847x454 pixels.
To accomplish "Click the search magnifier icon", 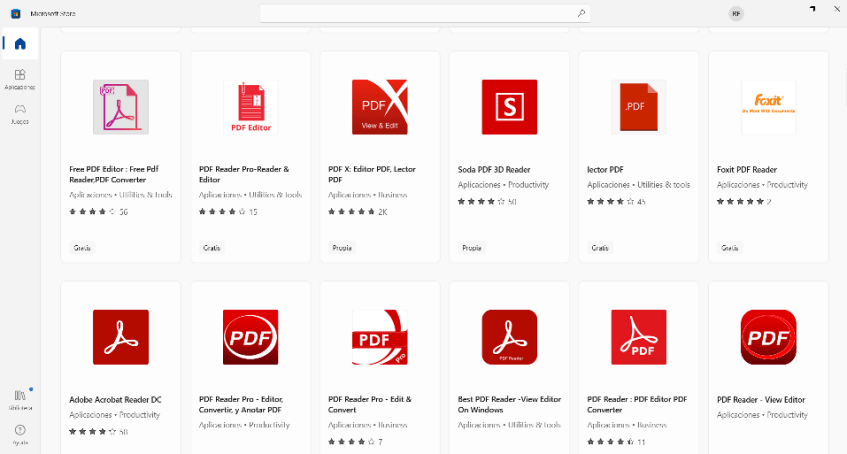I will point(581,14).
